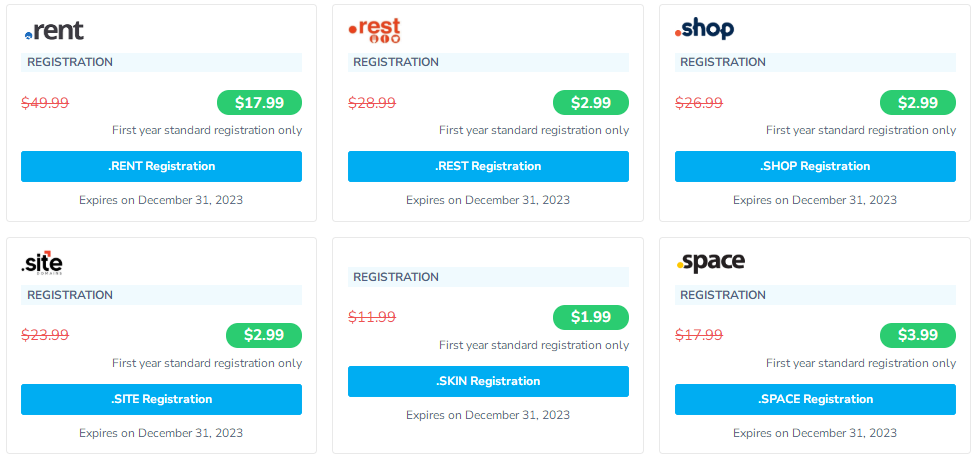Click the $1.99 price badge
Viewport: 974px width, 456px height.
click(591, 317)
